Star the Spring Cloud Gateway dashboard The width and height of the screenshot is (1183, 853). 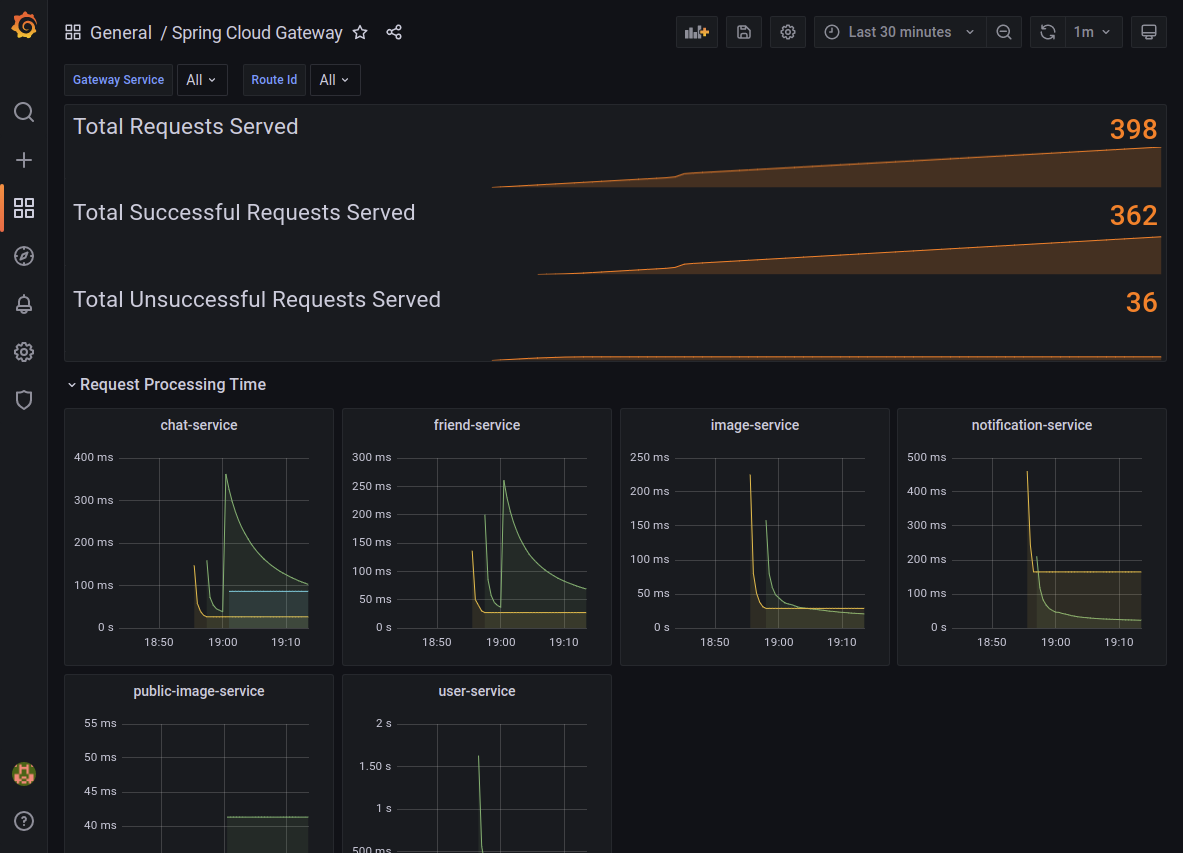tap(360, 32)
